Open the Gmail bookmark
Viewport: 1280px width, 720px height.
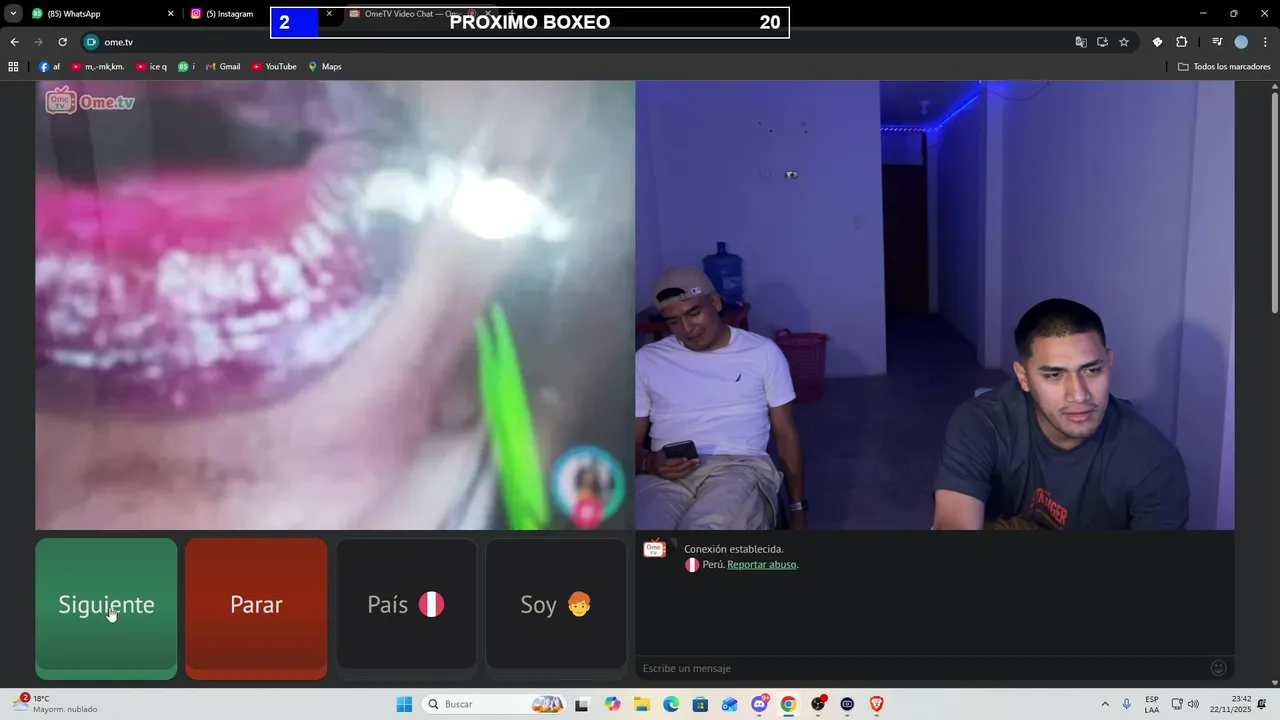[223, 67]
